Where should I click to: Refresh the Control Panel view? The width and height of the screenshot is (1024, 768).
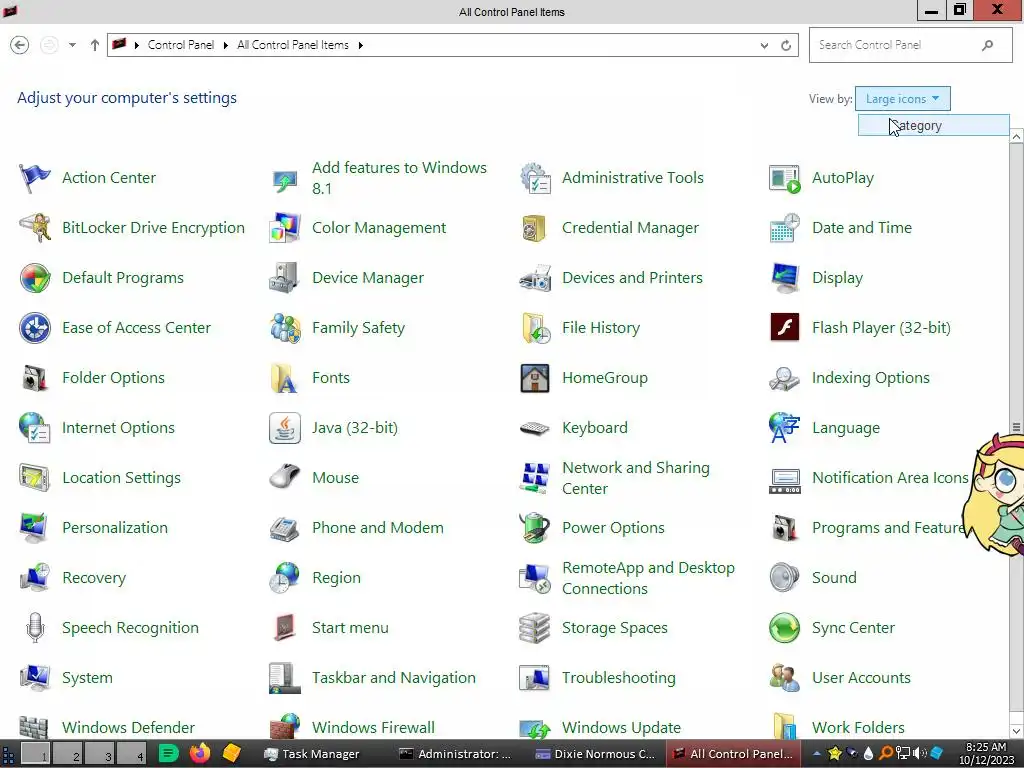click(x=786, y=45)
